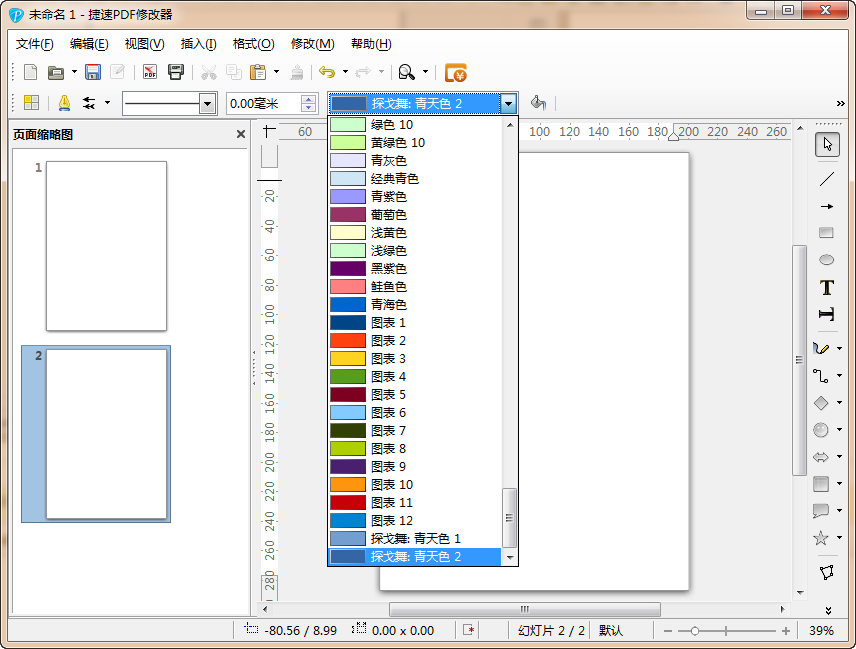The image size is (856, 649).
Task: Click the Undo arrow icon
Action: pos(326,72)
